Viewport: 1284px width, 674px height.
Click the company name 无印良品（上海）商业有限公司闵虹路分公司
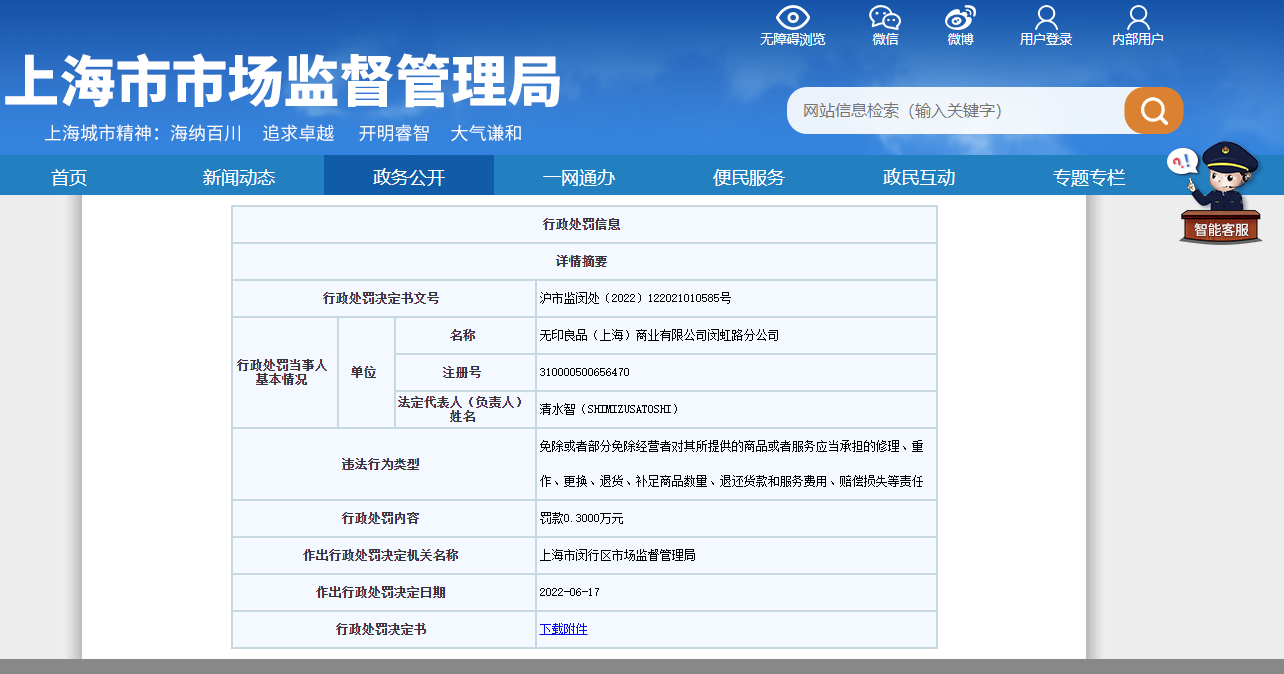[x=659, y=335]
